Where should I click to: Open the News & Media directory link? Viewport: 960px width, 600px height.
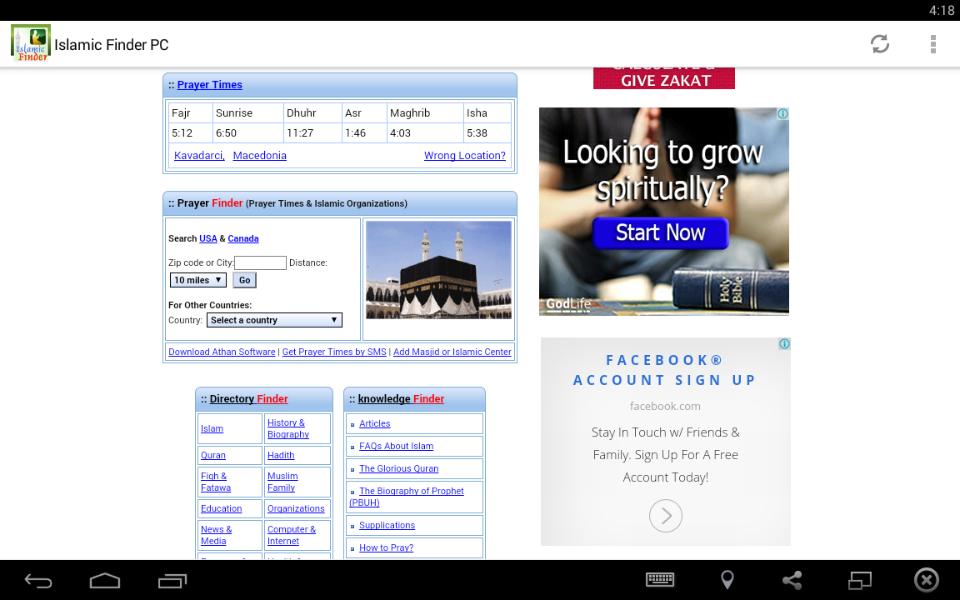click(216, 535)
